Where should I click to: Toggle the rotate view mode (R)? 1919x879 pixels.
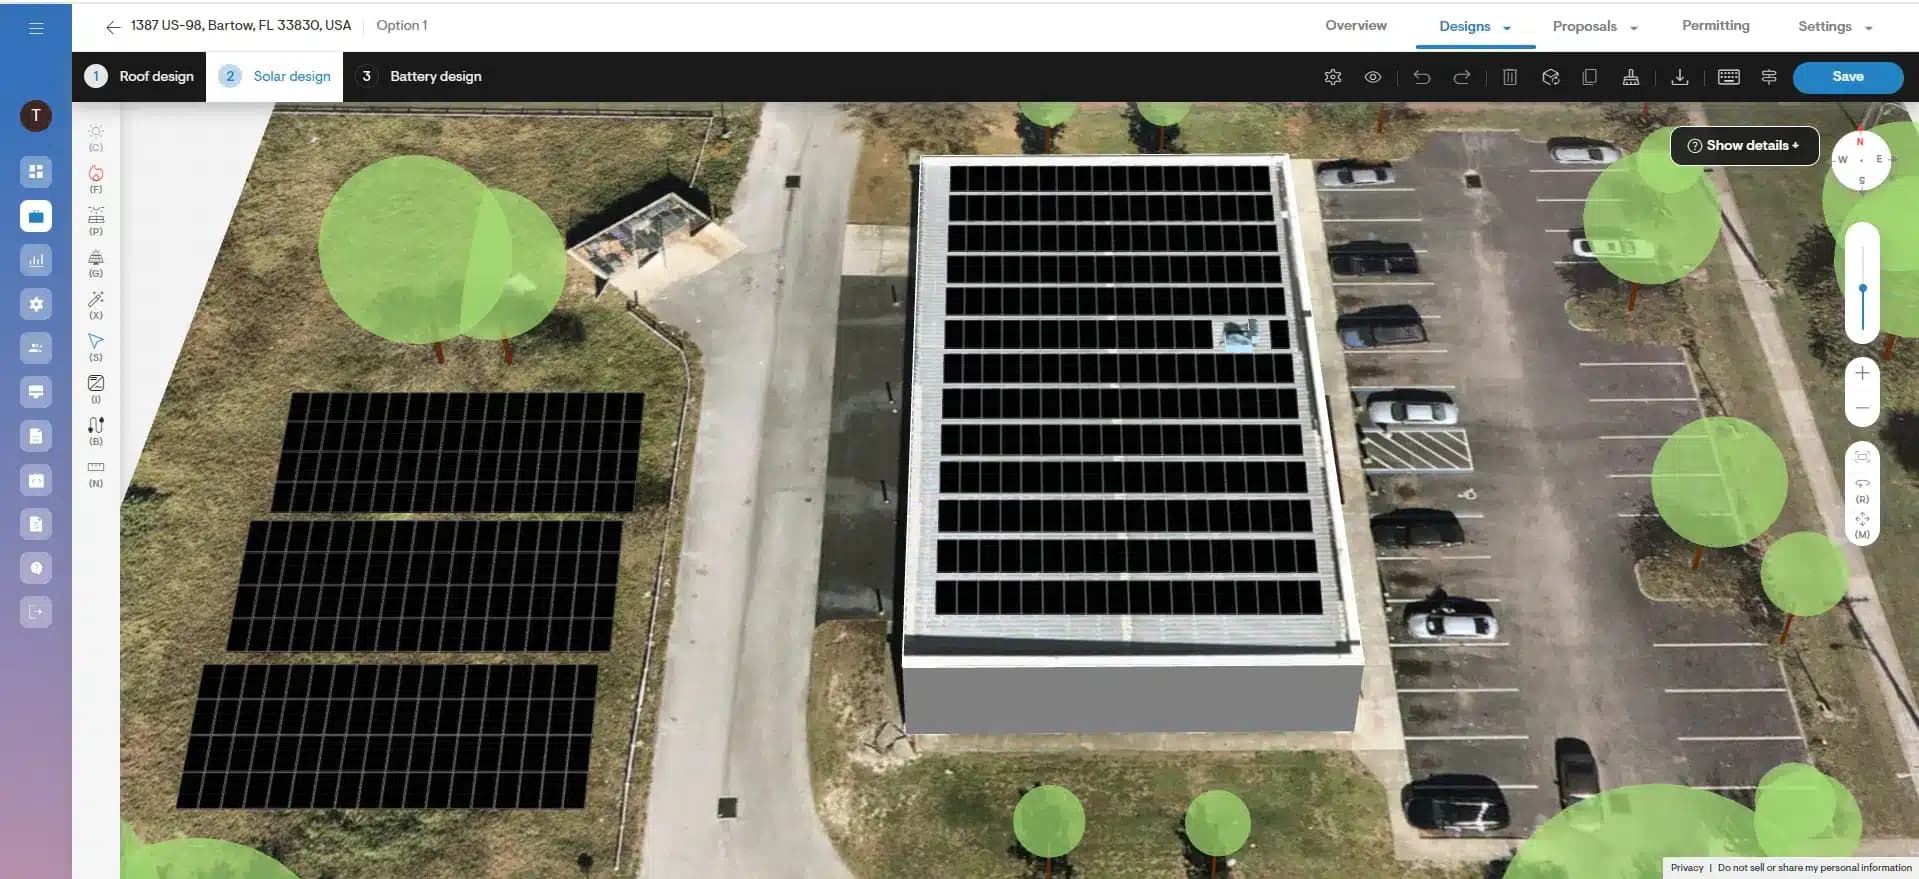click(x=1862, y=485)
